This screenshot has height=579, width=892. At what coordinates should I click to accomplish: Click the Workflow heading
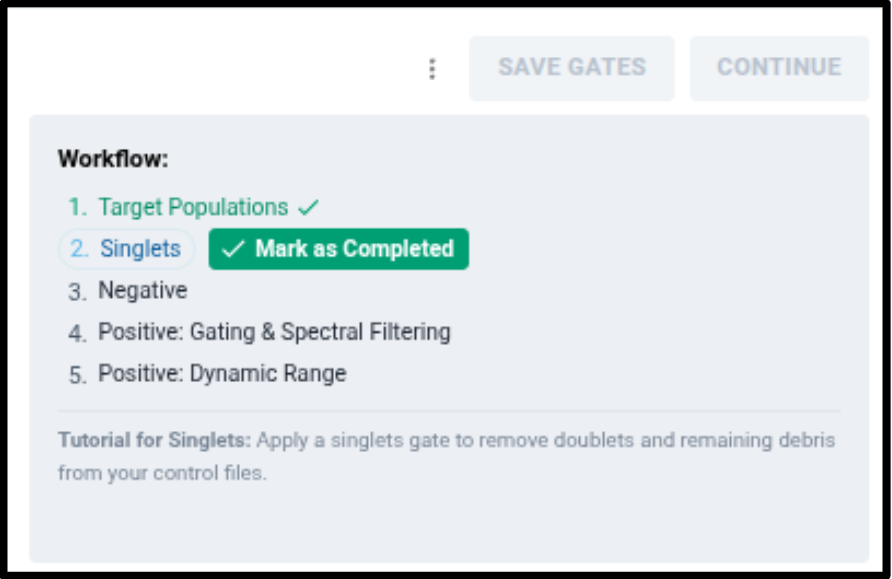click(x=113, y=158)
